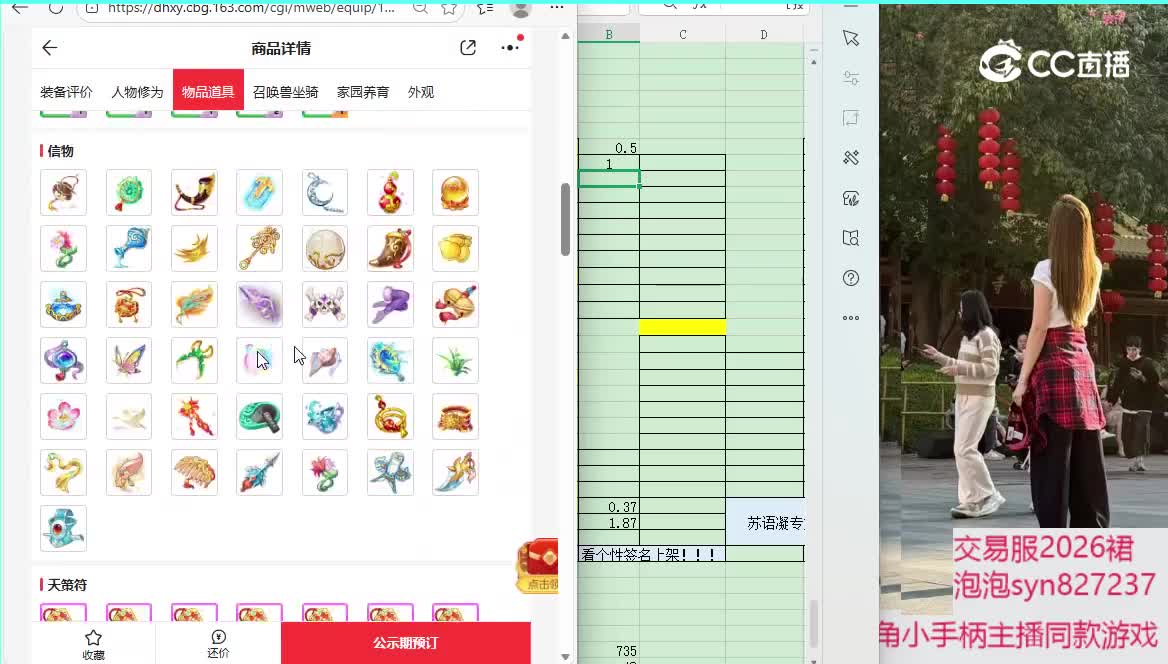Select the ornate golden key token
The height and width of the screenshot is (664, 1168).
pos(259,249)
